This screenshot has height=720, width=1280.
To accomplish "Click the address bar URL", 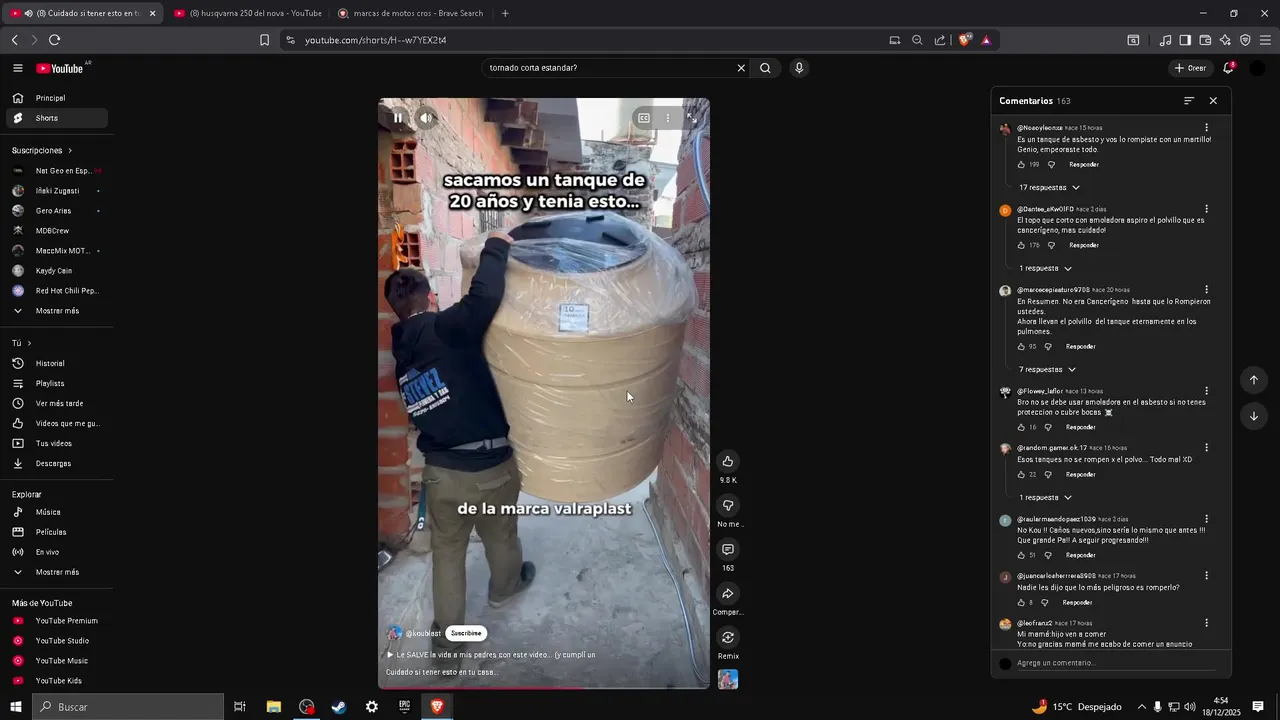I will pyautogui.click(x=375, y=40).
